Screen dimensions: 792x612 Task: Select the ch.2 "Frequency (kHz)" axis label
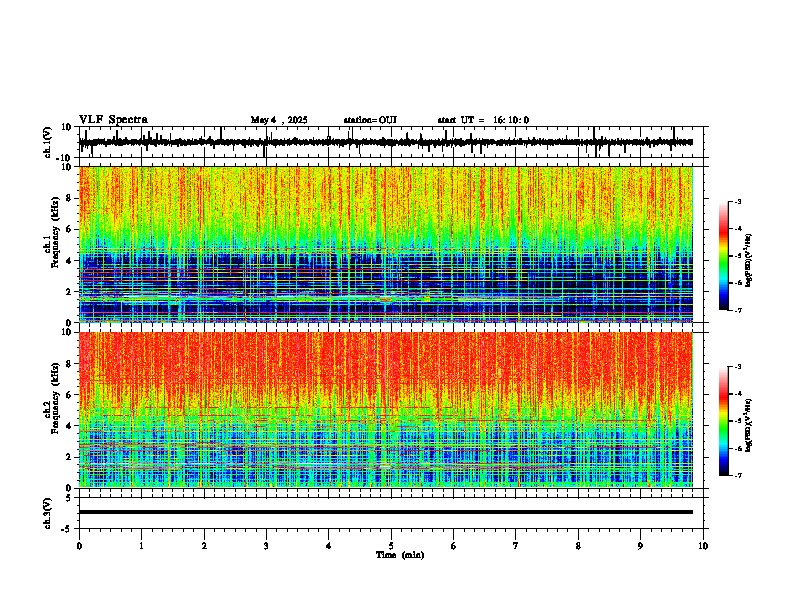(x=55, y=398)
